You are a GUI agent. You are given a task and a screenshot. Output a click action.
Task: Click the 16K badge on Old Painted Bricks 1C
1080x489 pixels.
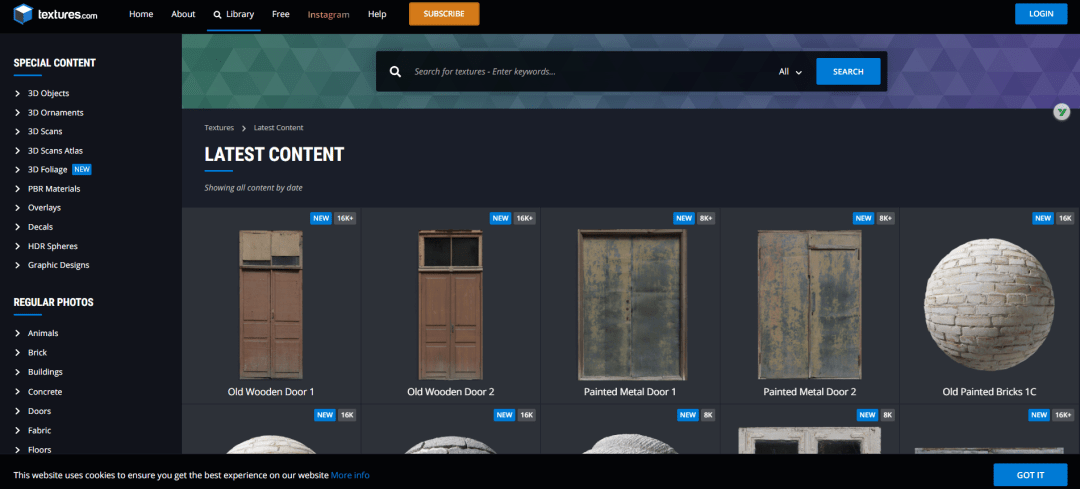coord(1066,218)
